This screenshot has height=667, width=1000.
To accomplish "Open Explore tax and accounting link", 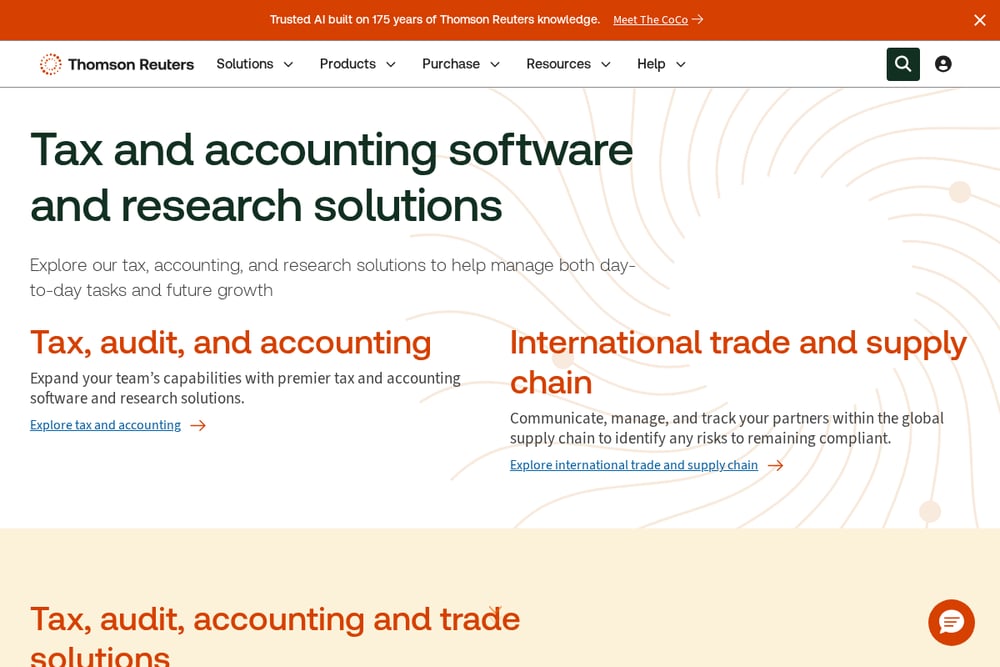I will (105, 425).
